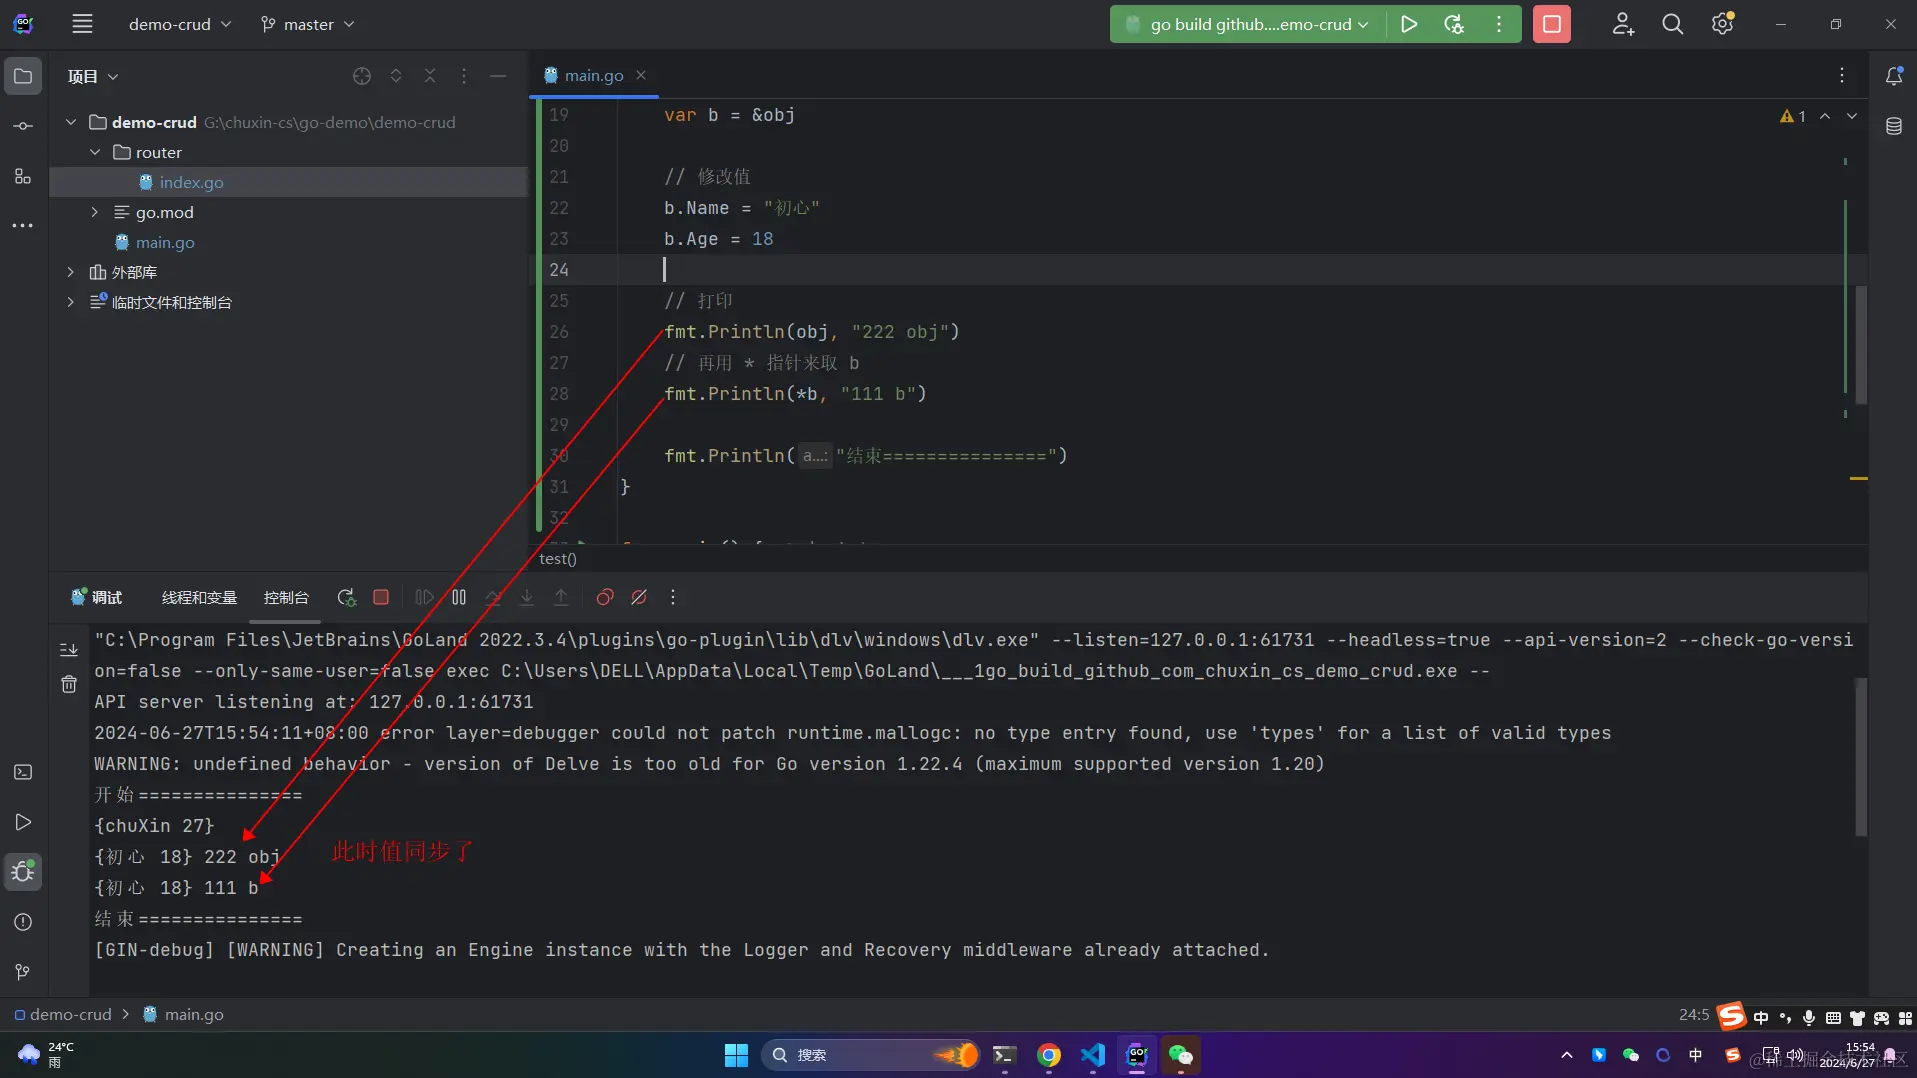The image size is (1917, 1078).
Task: Open the Commit tool window icon
Action: (23, 126)
